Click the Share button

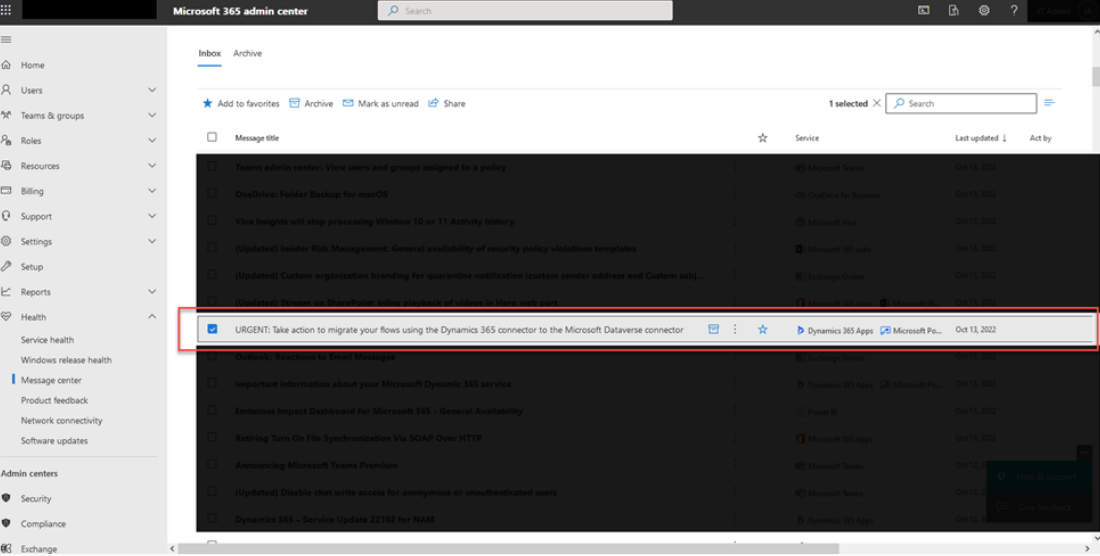pyautogui.click(x=447, y=103)
